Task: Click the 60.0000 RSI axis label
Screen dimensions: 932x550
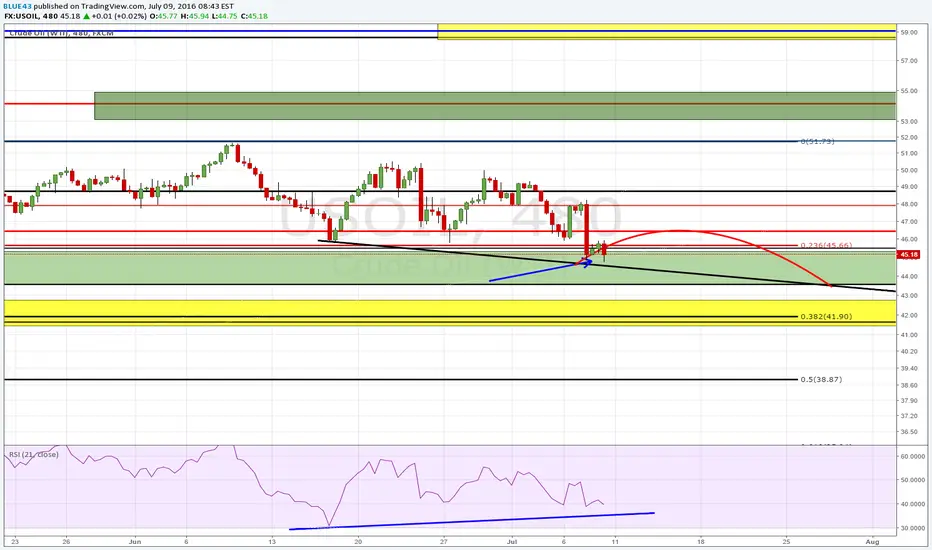Action: pos(912,456)
